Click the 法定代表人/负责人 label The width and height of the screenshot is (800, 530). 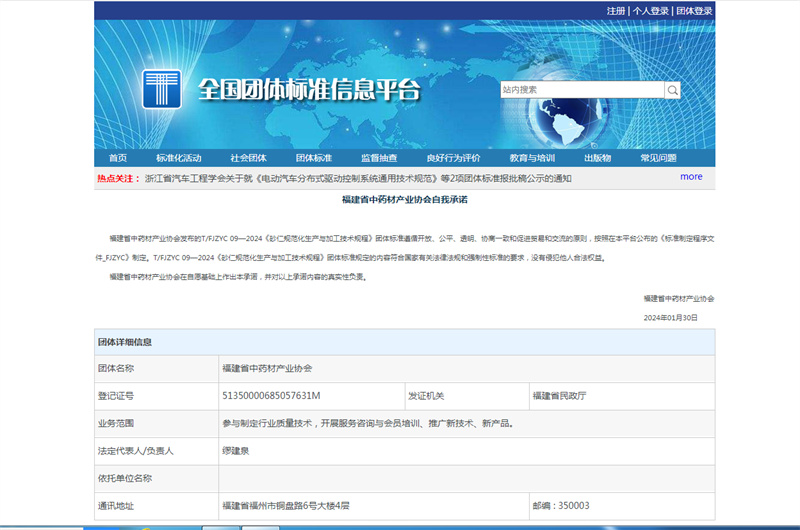pyautogui.click(x=136, y=451)
